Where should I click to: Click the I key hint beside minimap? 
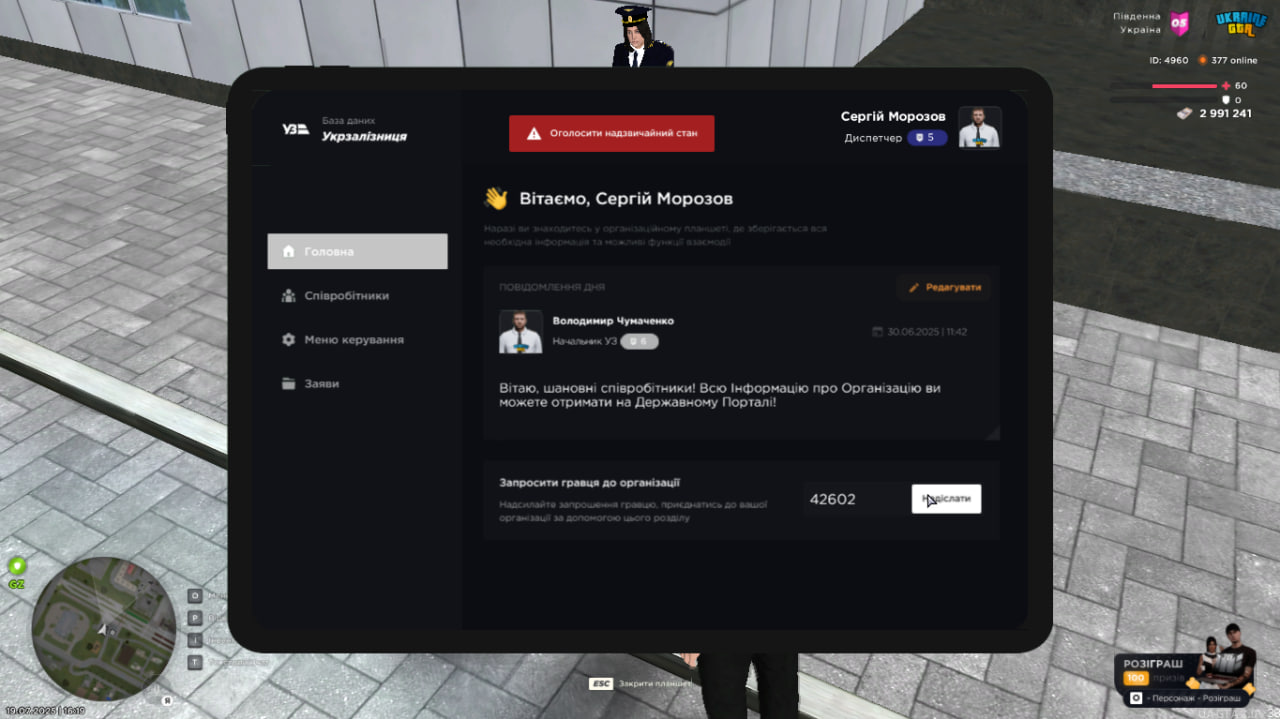pos(194,640)
